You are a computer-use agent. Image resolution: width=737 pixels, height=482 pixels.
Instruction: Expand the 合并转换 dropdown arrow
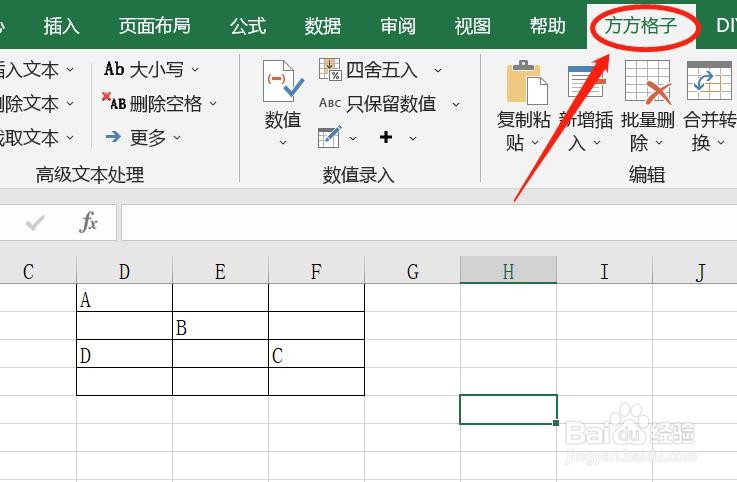coord(721,142)
